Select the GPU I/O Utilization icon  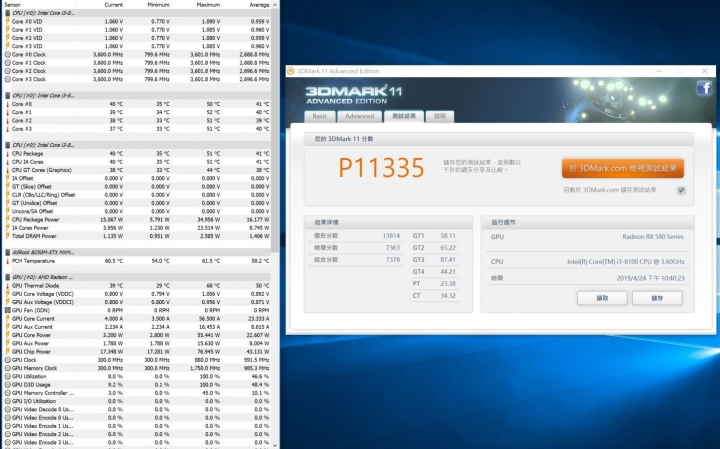[7, 401]
